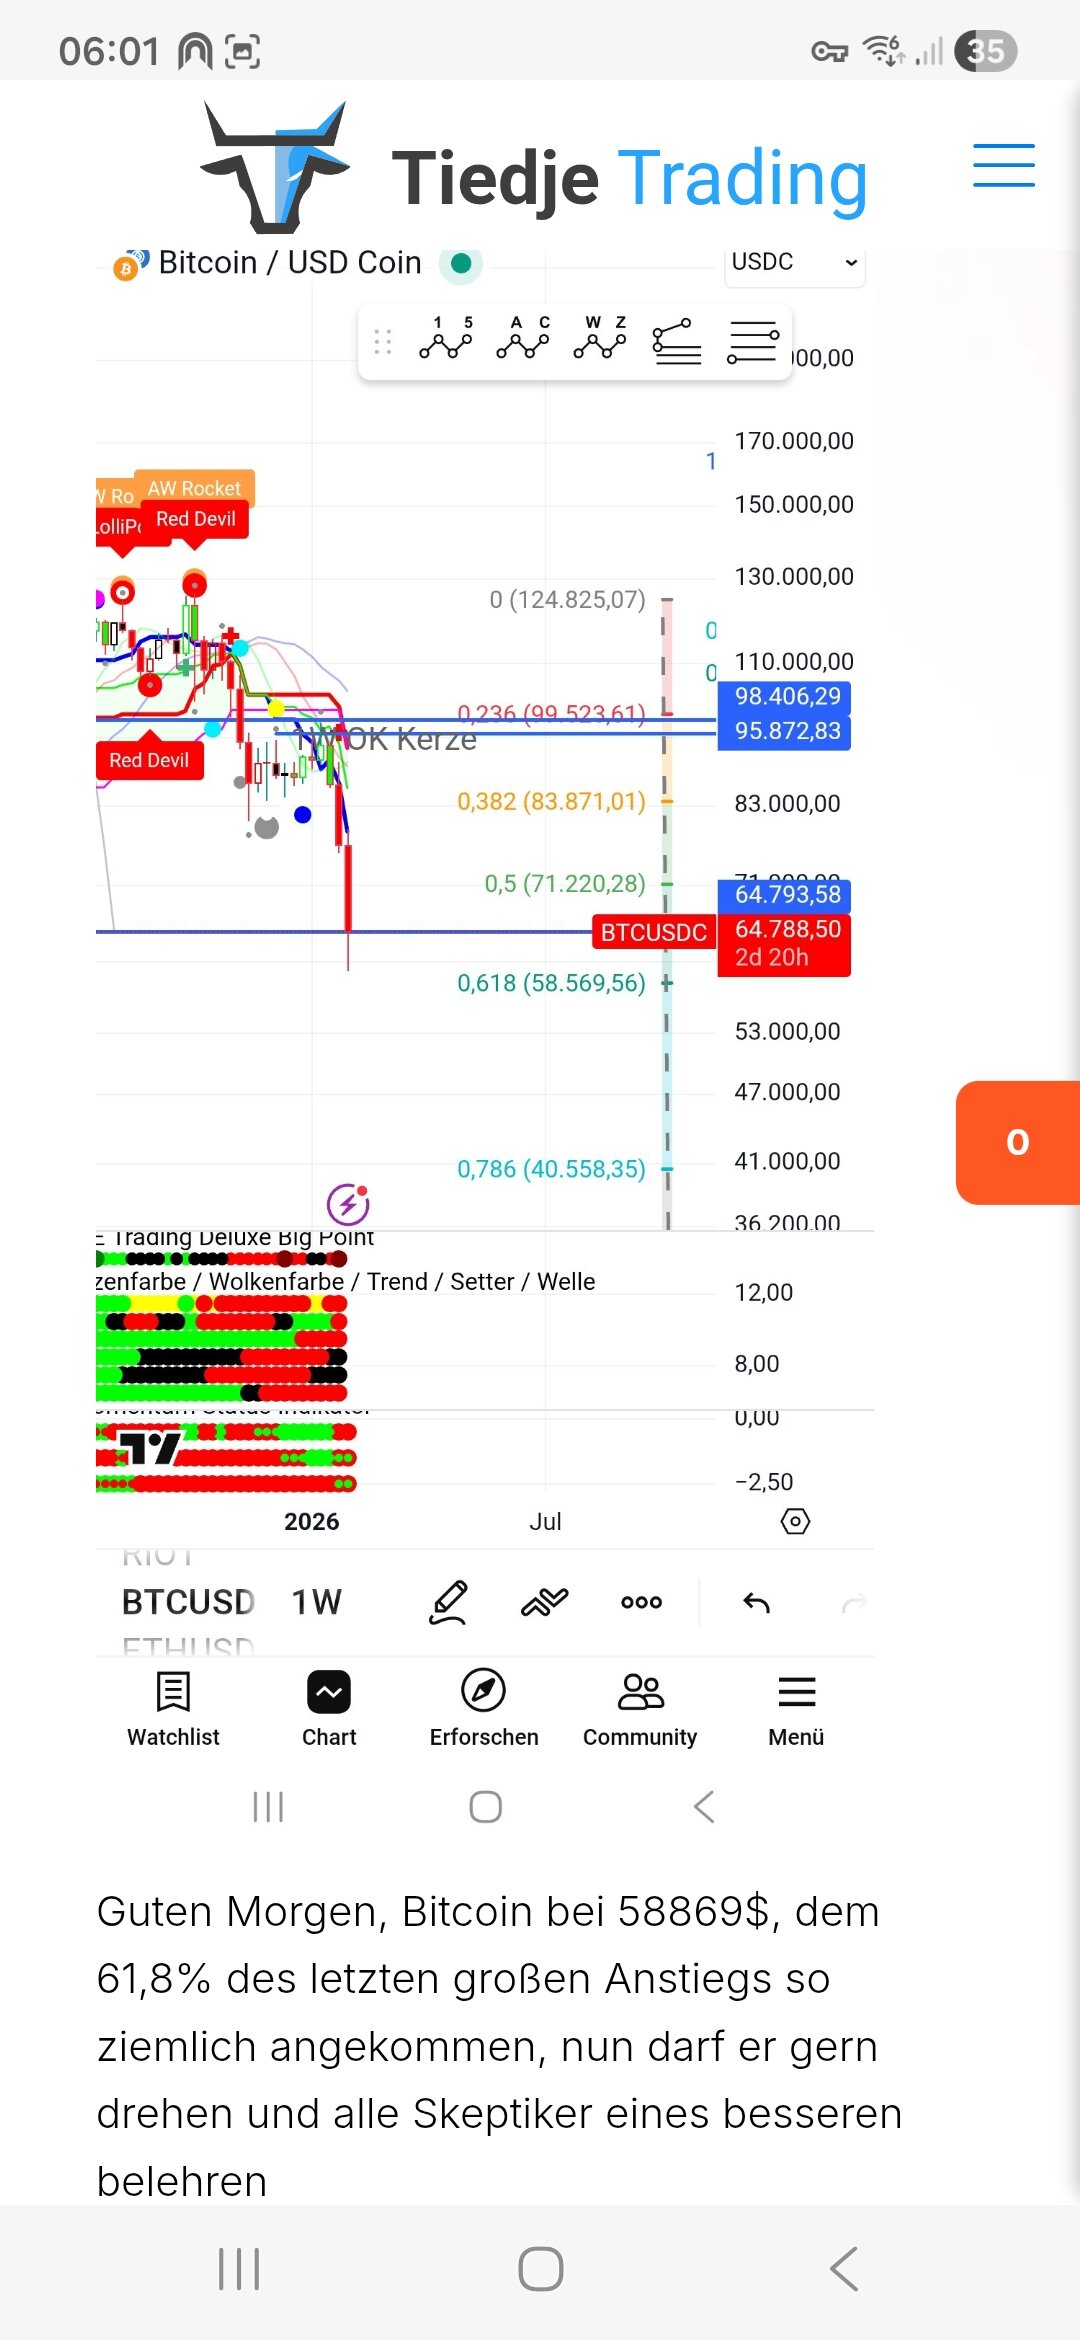Switch to the Watchlist tab

coord(173,1708)
